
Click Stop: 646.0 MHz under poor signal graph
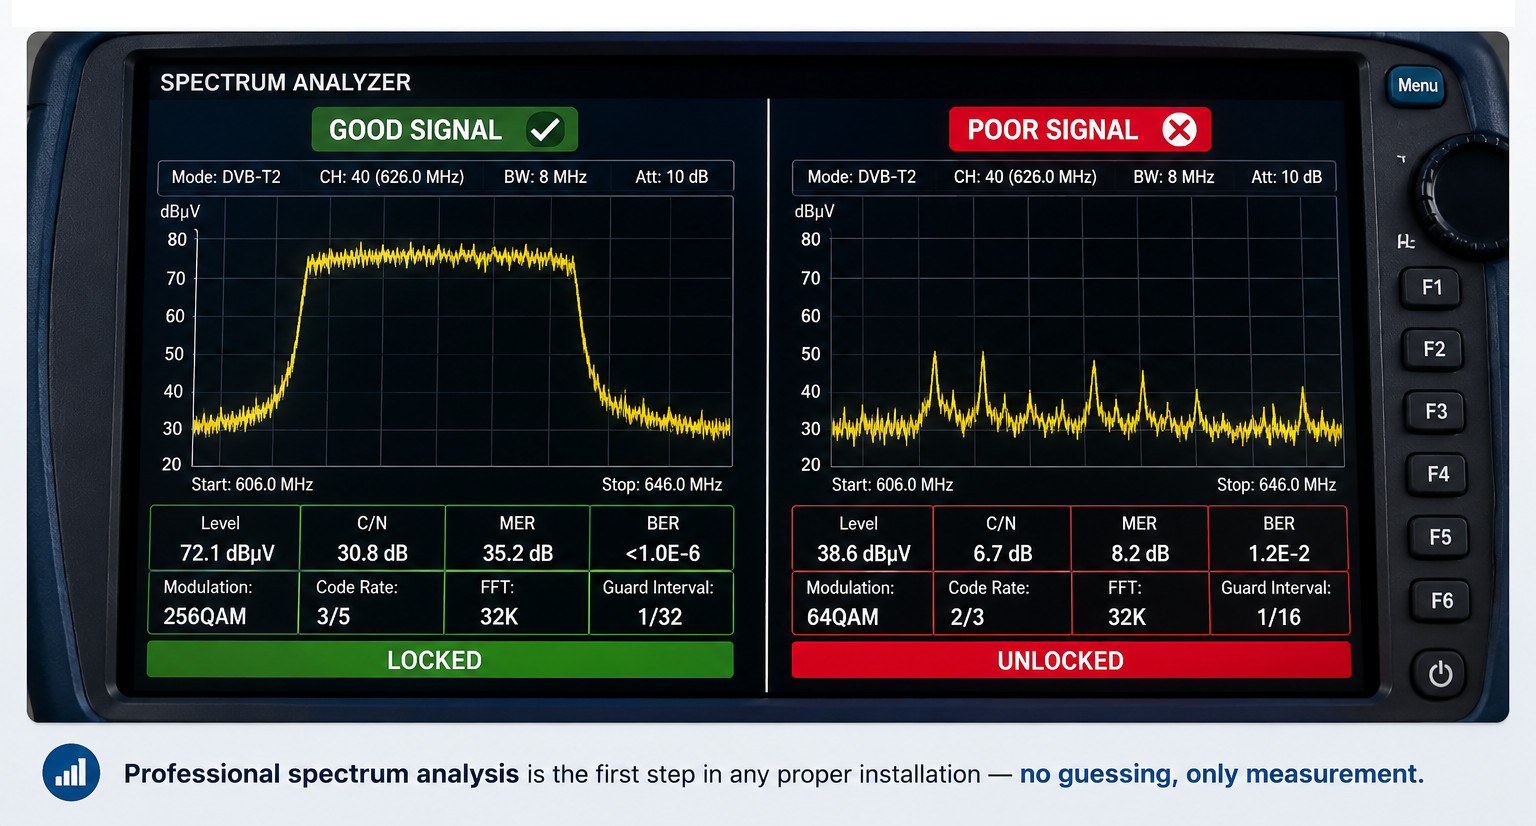[x=1277, y=484]
